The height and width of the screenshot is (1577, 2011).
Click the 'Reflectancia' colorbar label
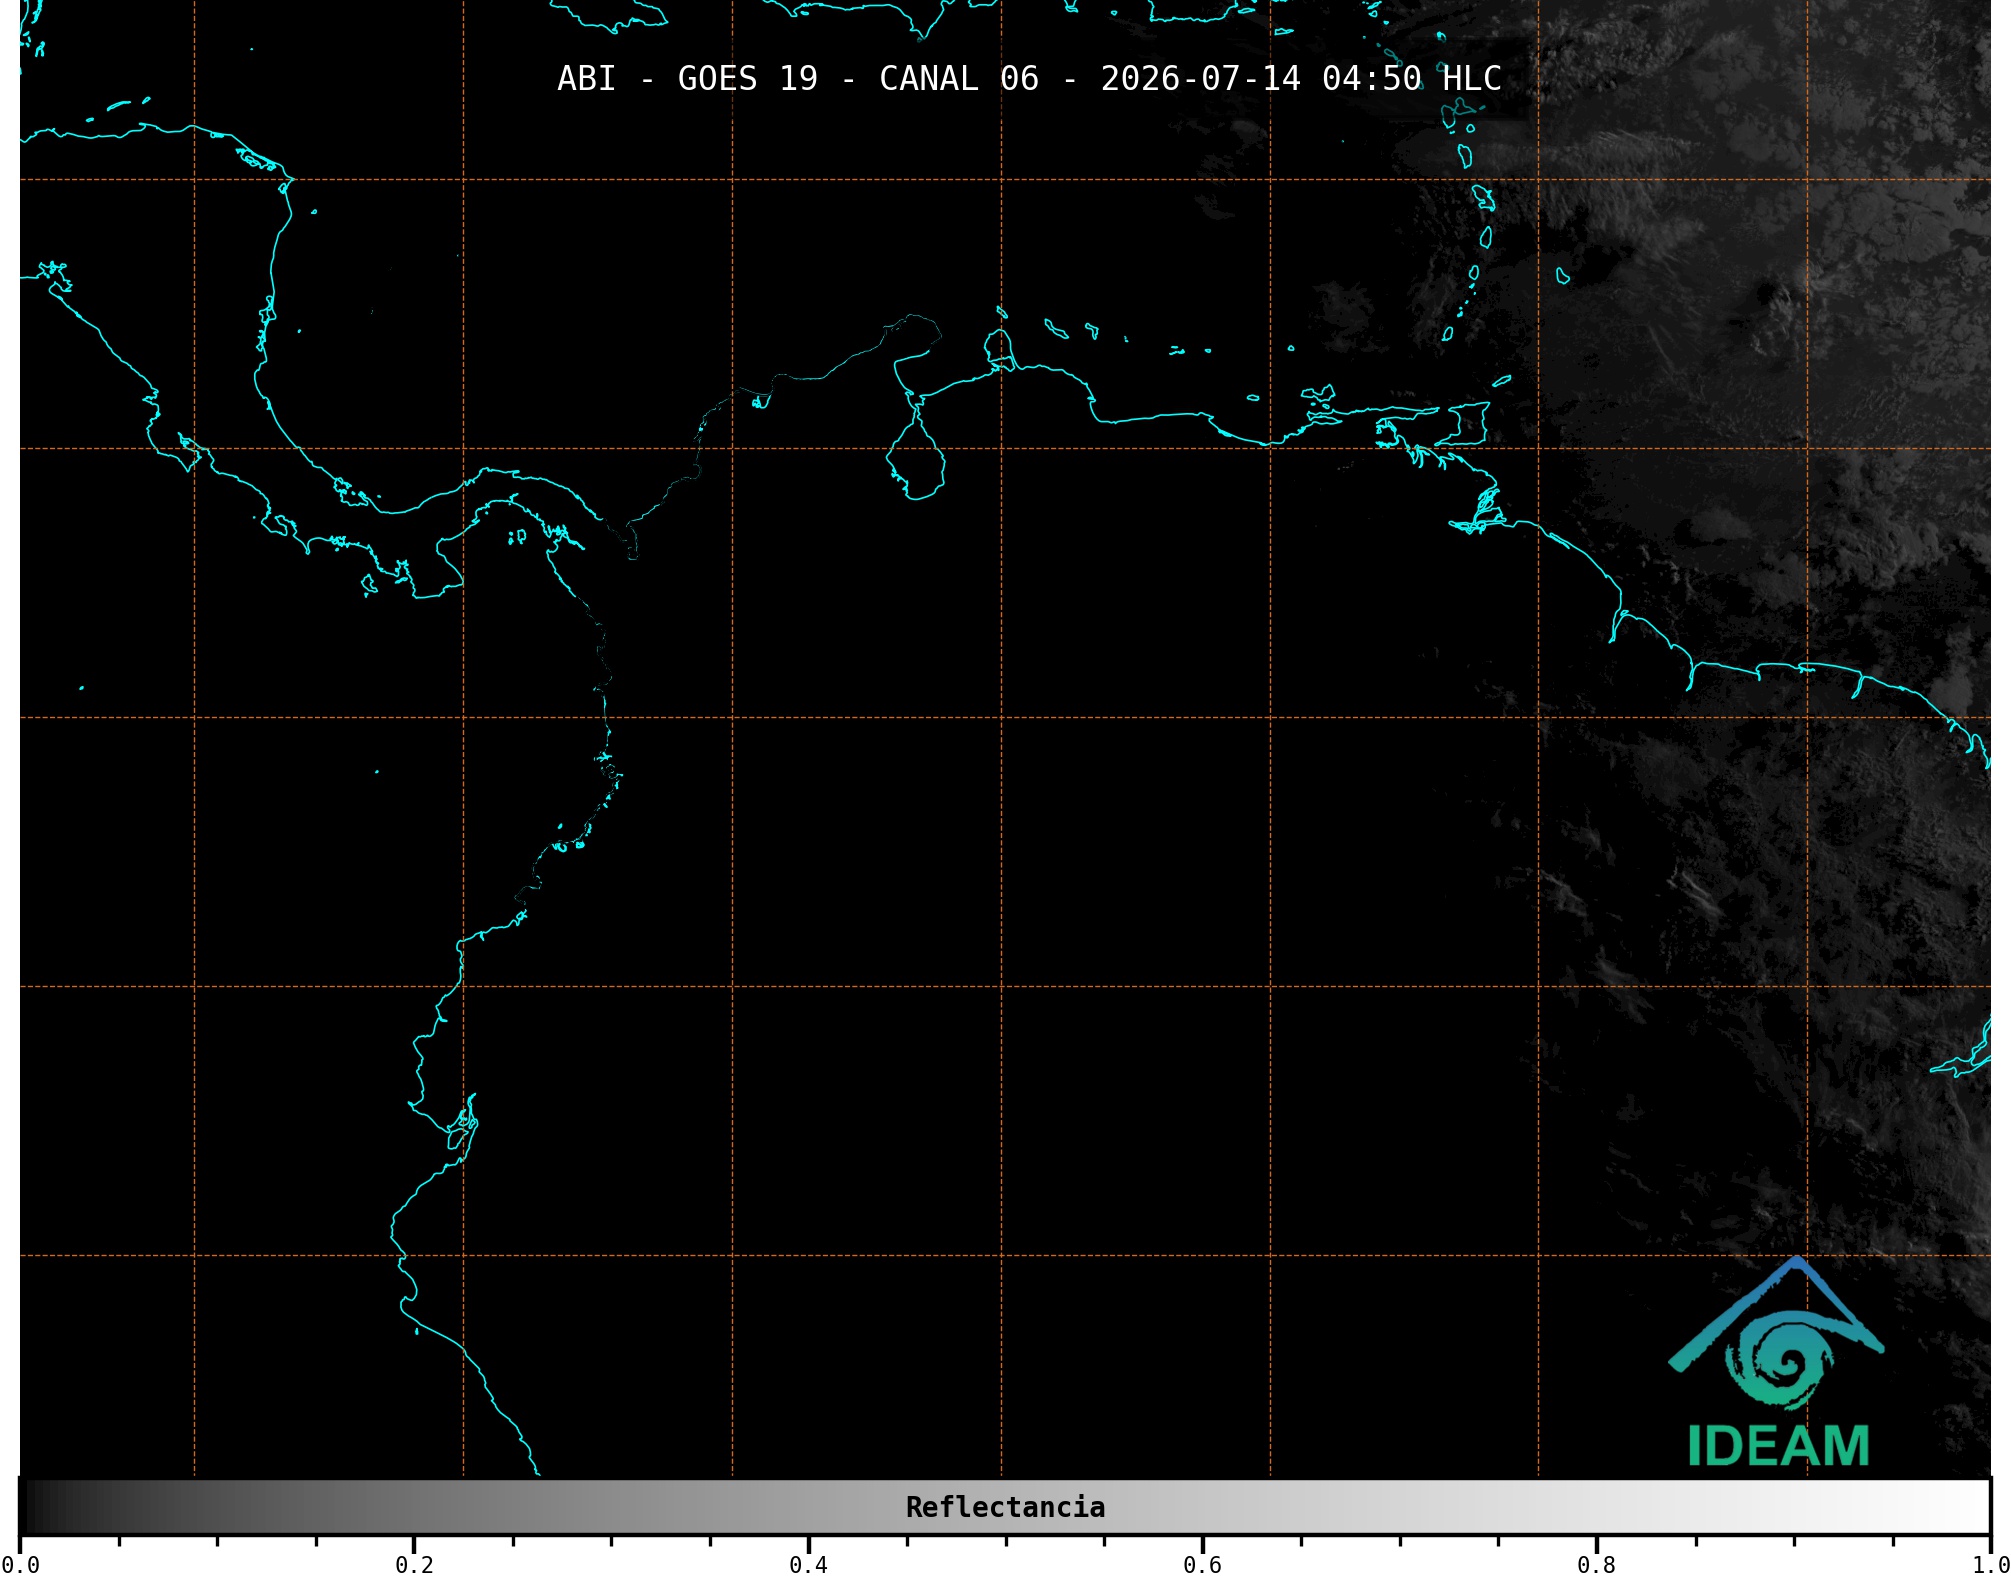(x=1005, y=1507)
